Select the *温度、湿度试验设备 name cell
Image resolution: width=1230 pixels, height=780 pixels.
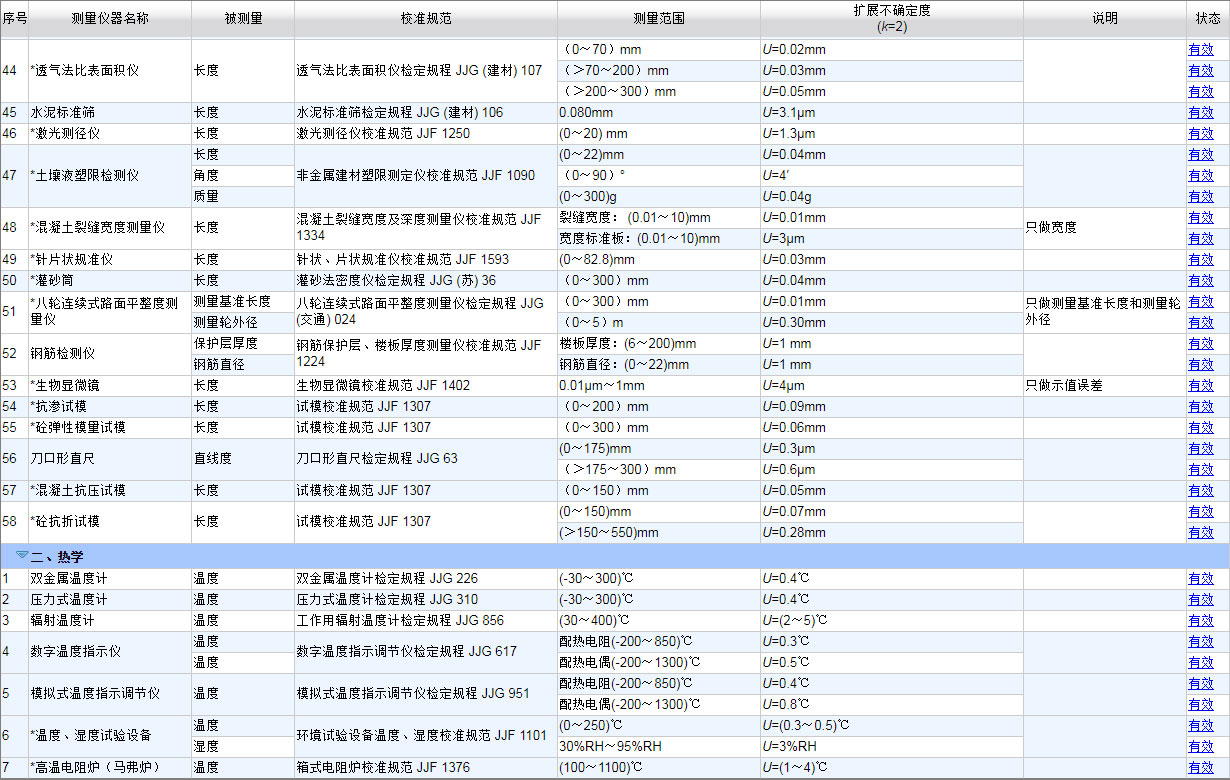[x=110, y=736]
